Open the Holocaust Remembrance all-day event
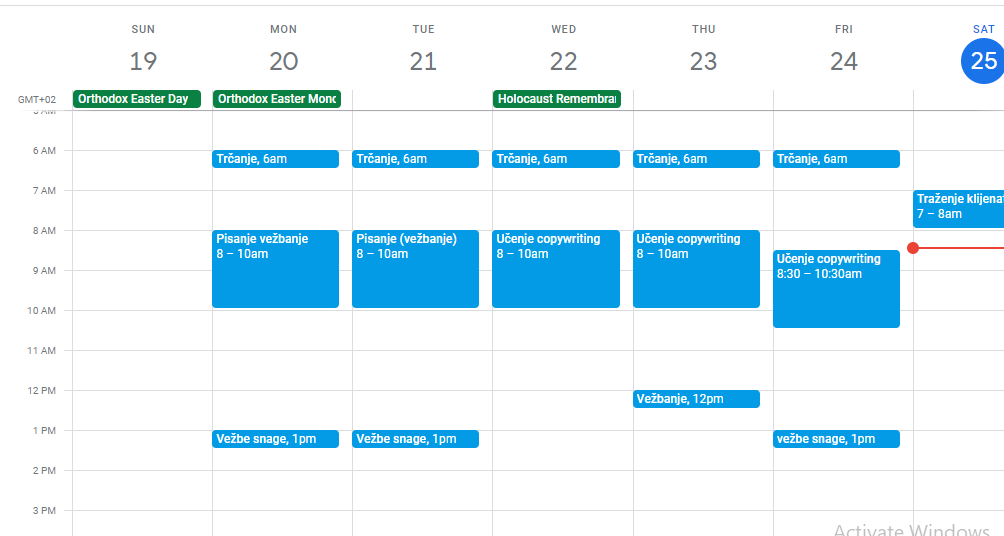This screenshot has height=536, width=1004. [x=557, y=99]
